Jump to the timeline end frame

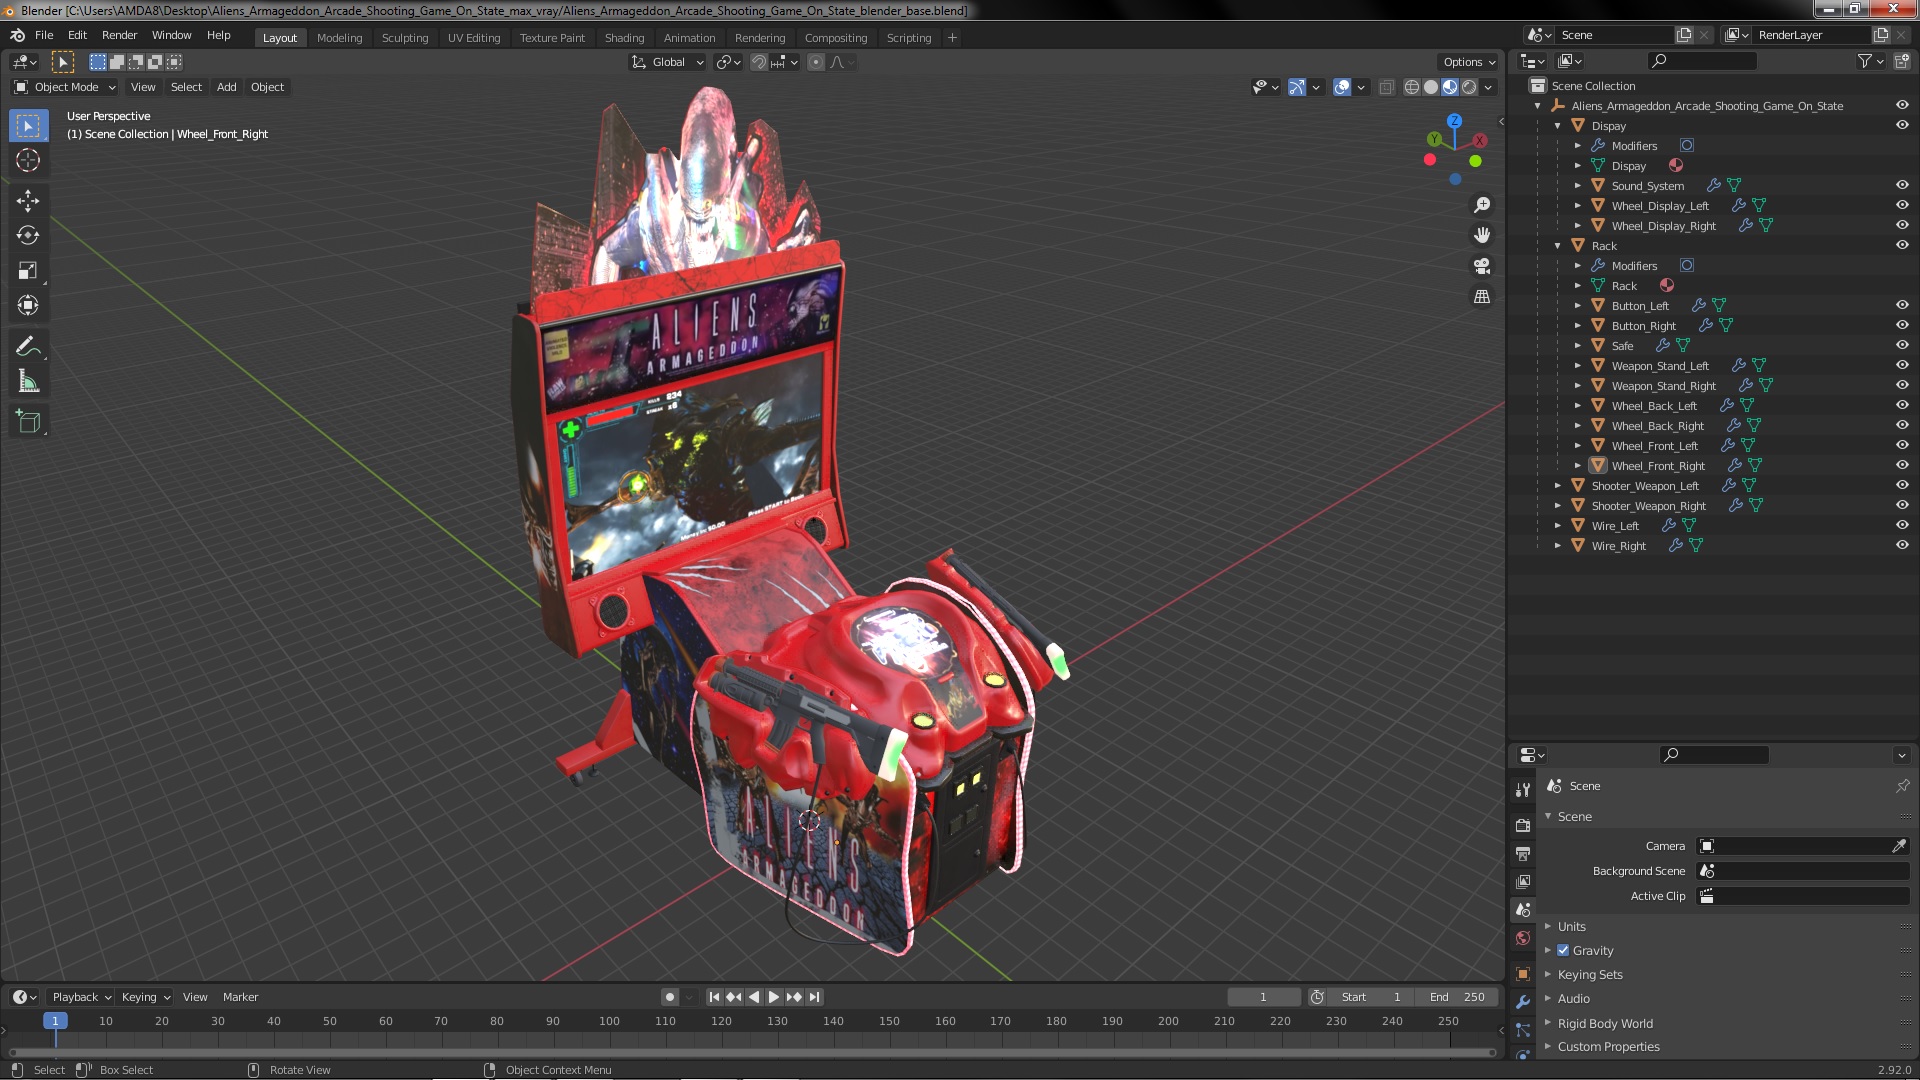tap(814, 997)
